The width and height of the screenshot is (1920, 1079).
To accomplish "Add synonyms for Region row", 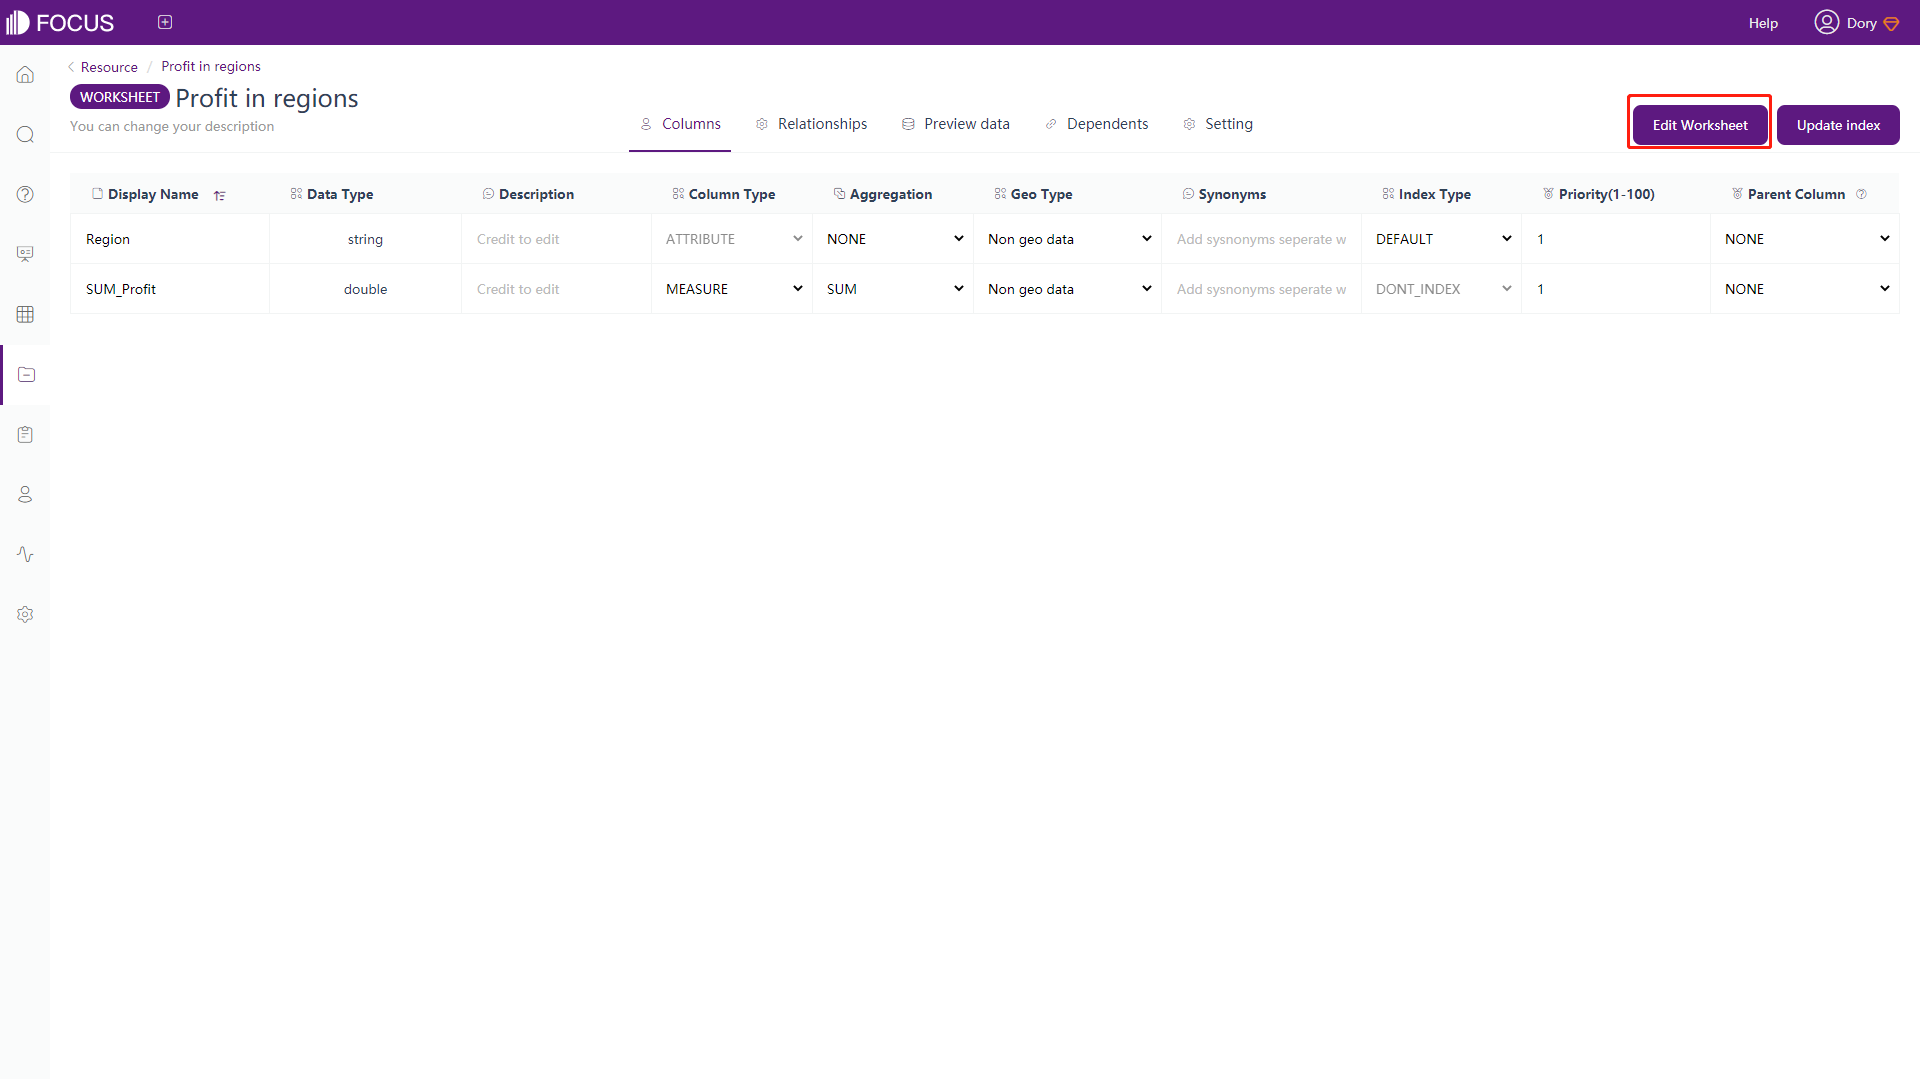I will (x=1262, y=239).
